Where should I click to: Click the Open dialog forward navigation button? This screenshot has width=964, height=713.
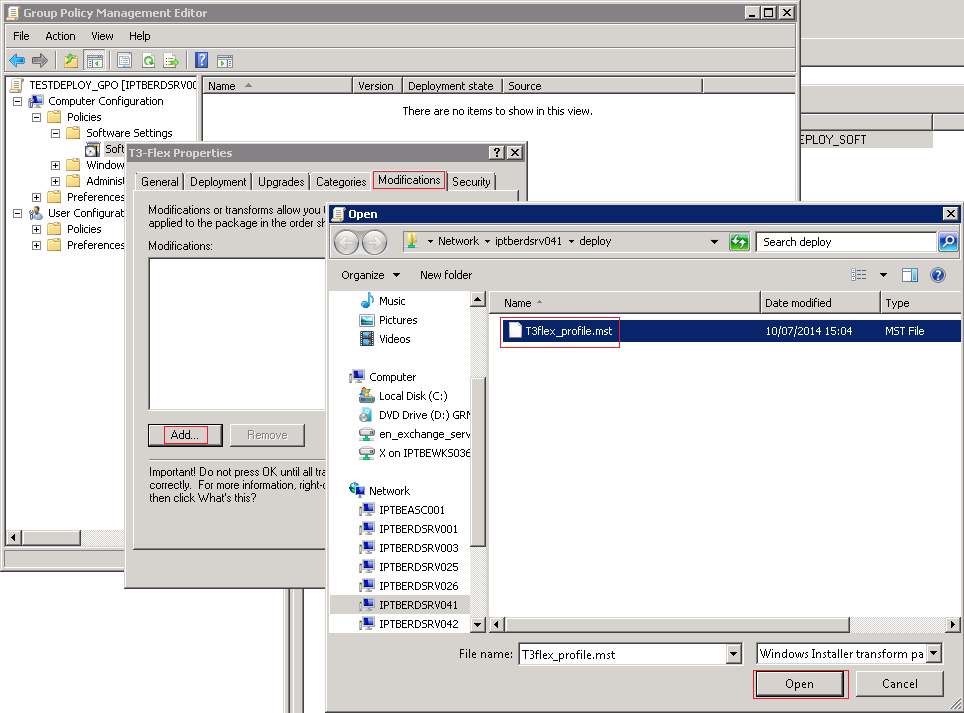pyautogui.click(x=374, y=242)
